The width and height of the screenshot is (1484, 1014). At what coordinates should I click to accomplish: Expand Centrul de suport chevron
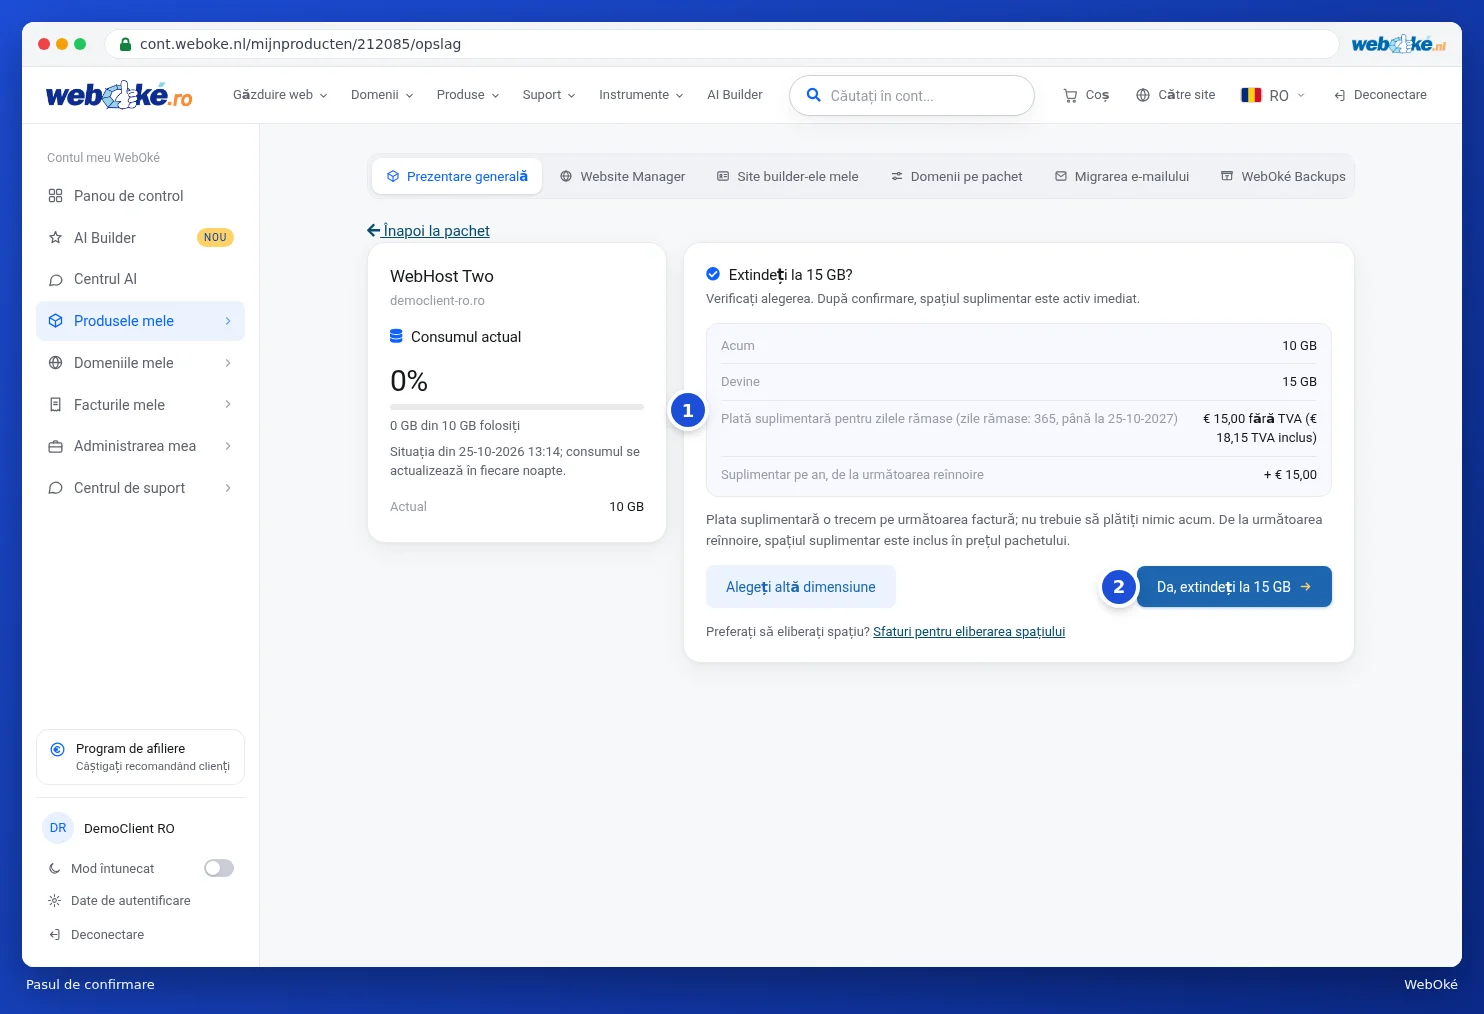(x=228, y=488)
